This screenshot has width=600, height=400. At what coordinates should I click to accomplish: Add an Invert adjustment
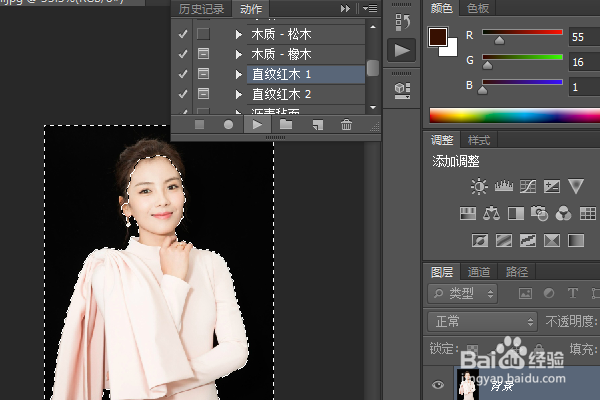[480, 241]
